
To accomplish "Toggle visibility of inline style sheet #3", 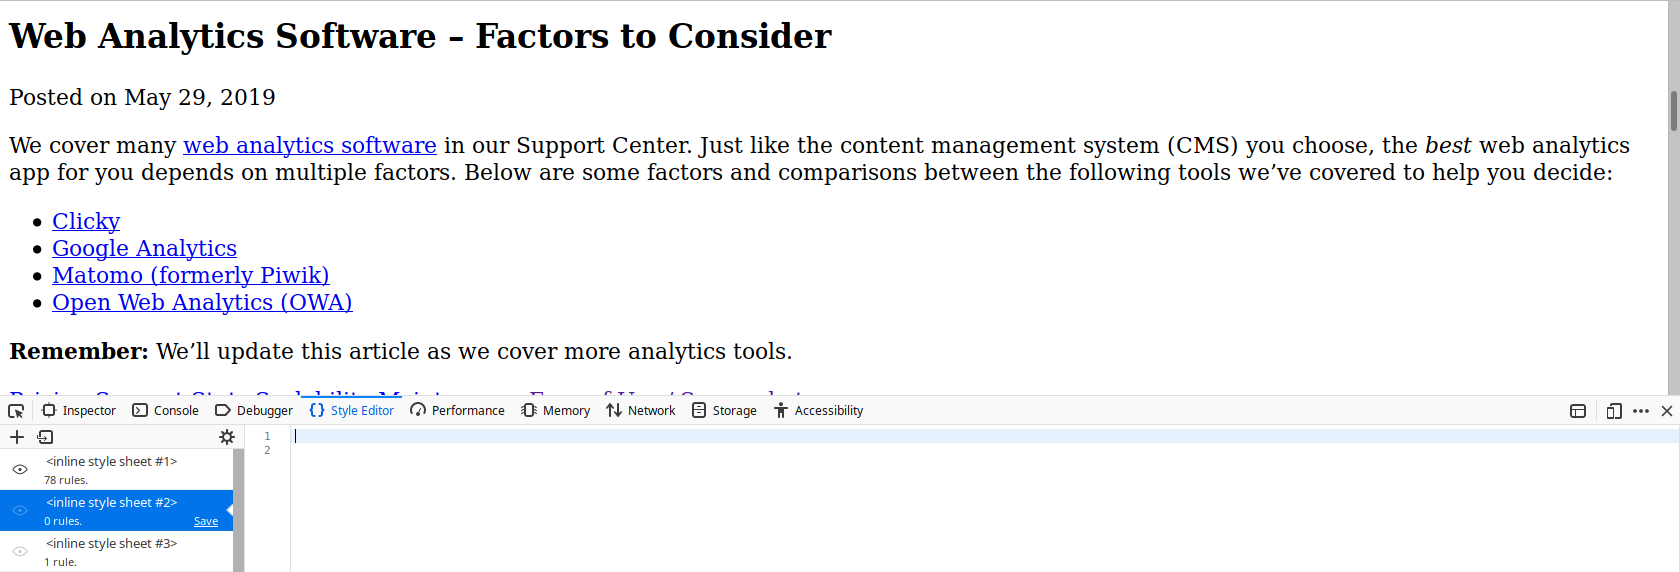I will [20, 551].
